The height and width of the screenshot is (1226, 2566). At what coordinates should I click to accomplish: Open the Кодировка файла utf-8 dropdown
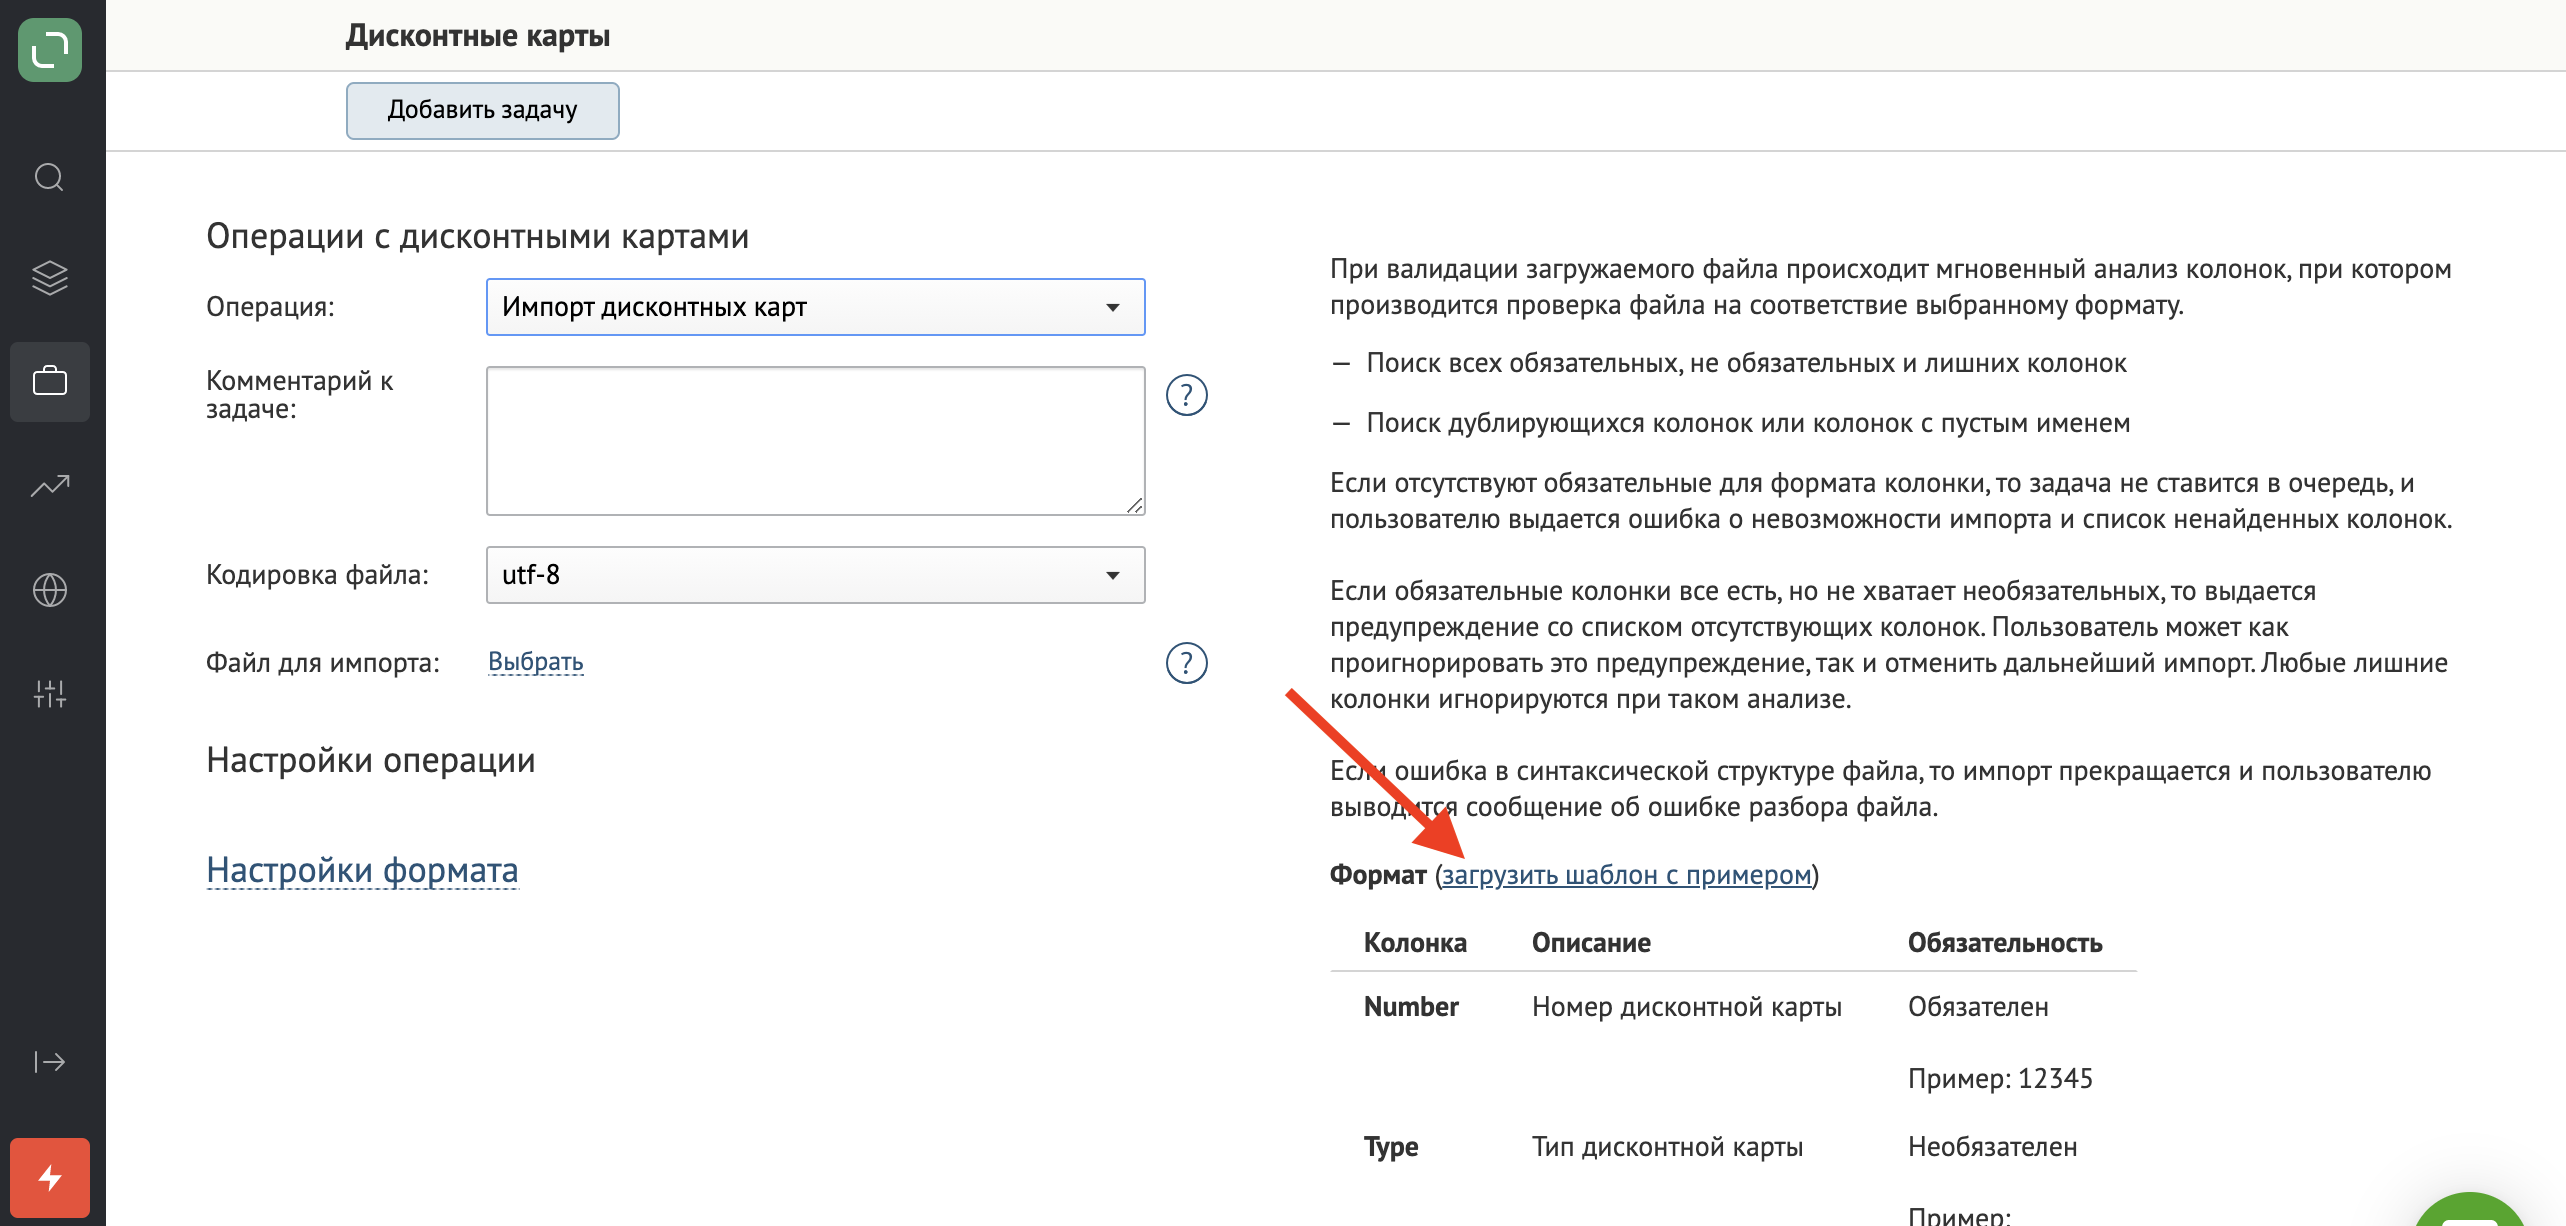[815, 575]
